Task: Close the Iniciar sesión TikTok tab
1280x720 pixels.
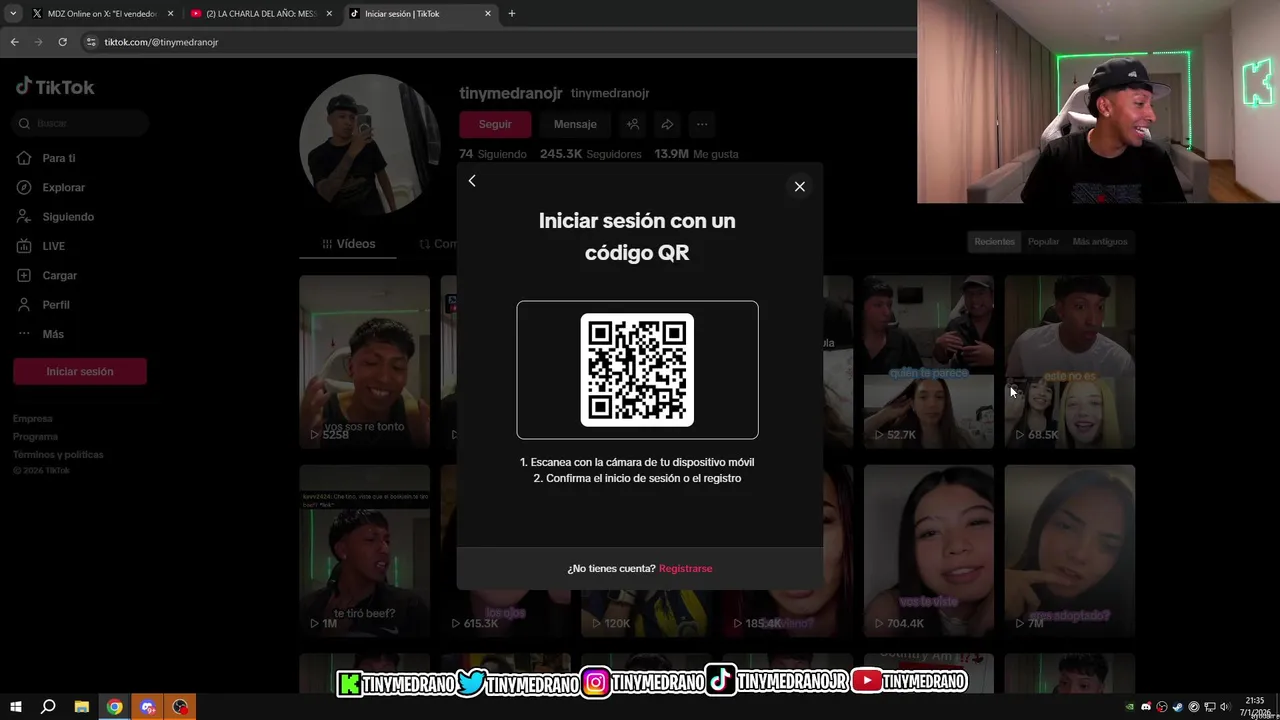Action: point(488,14)
